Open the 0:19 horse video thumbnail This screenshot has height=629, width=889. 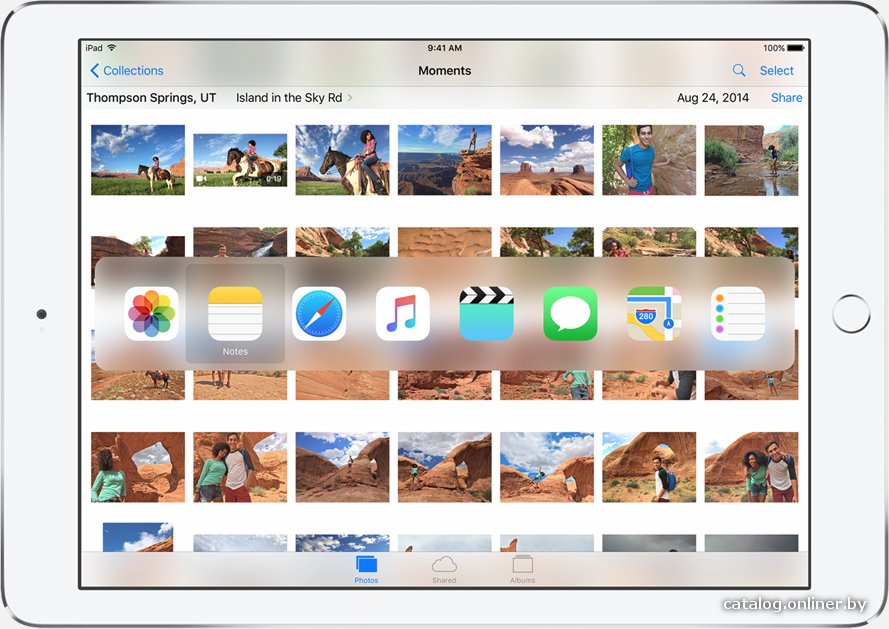(x=240, y=160)
